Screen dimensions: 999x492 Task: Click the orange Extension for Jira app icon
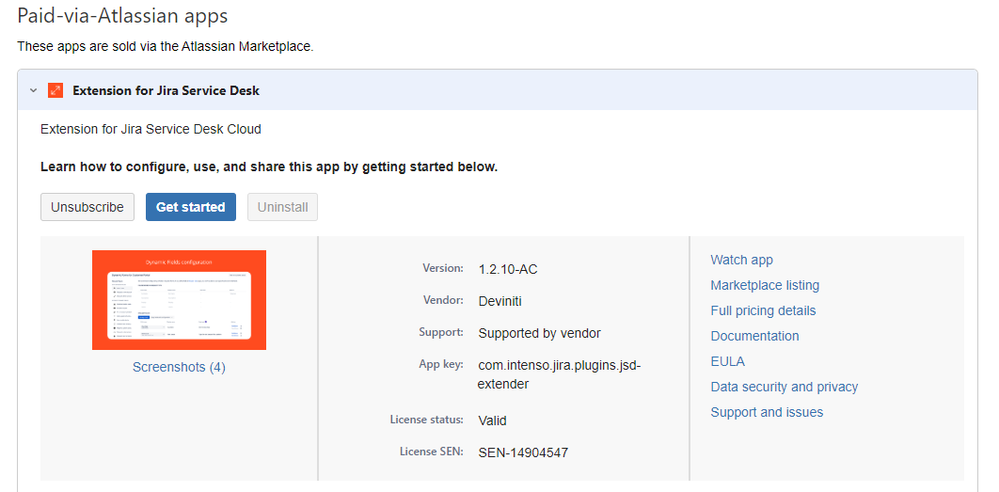coord(55,90)
